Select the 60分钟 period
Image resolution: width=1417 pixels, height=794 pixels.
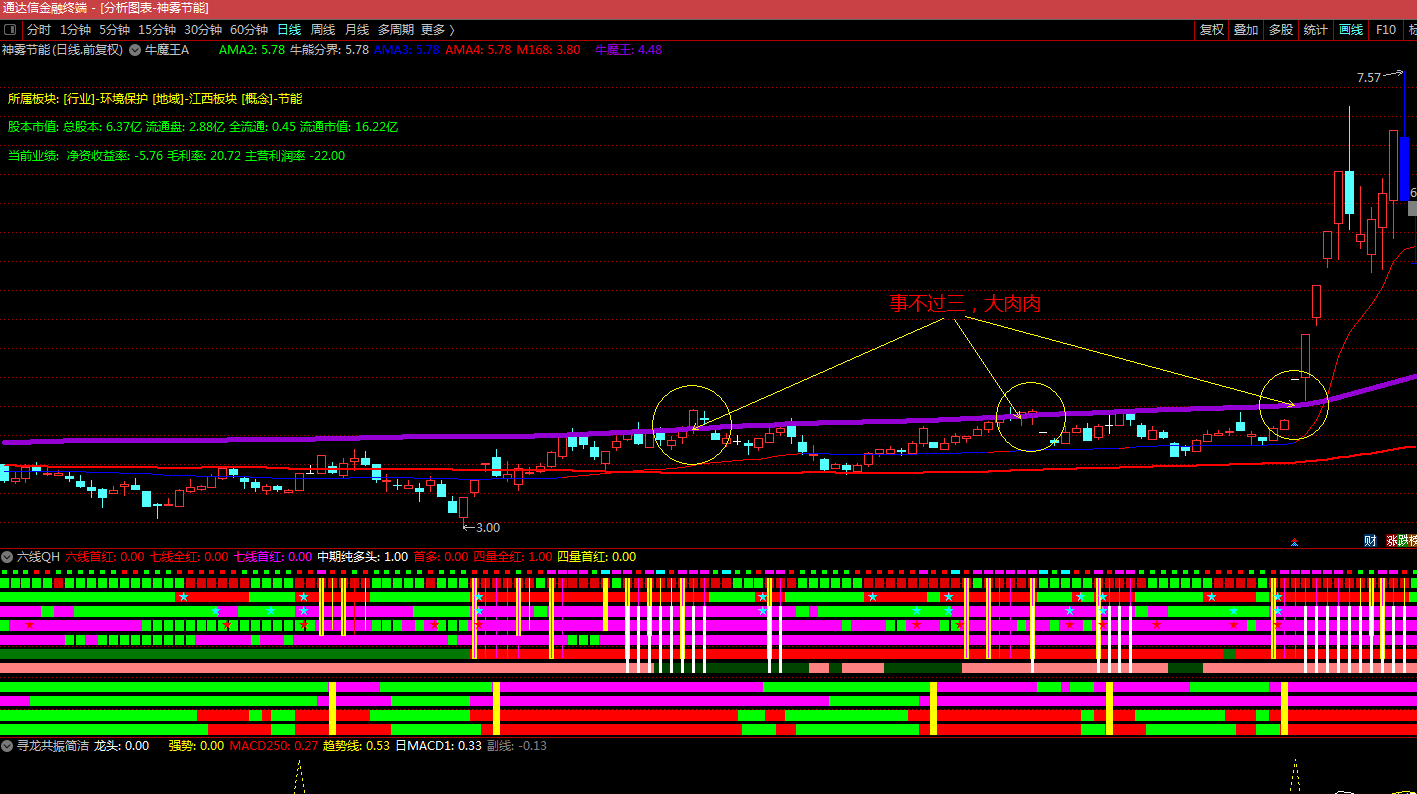[x=249, y=30]
